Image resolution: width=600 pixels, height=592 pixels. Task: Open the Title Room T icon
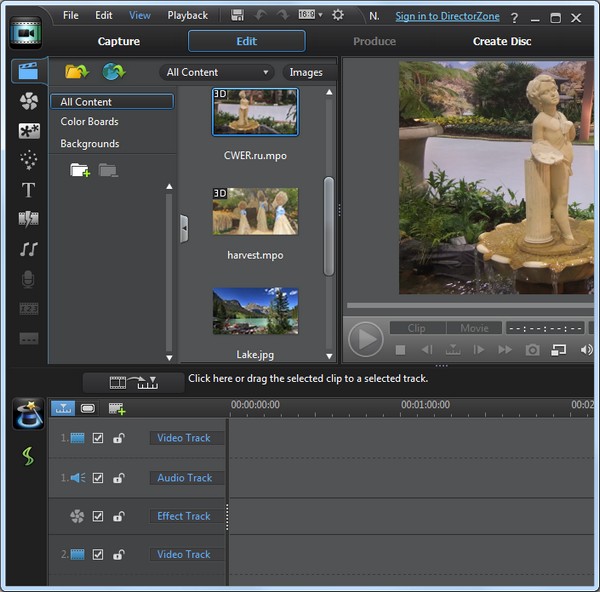tap(28, 190)
